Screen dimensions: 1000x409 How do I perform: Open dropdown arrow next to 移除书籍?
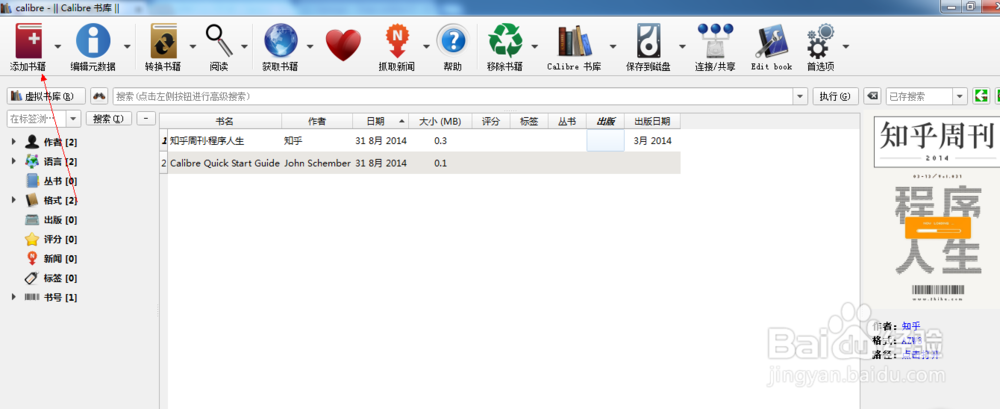pos(535,46)
